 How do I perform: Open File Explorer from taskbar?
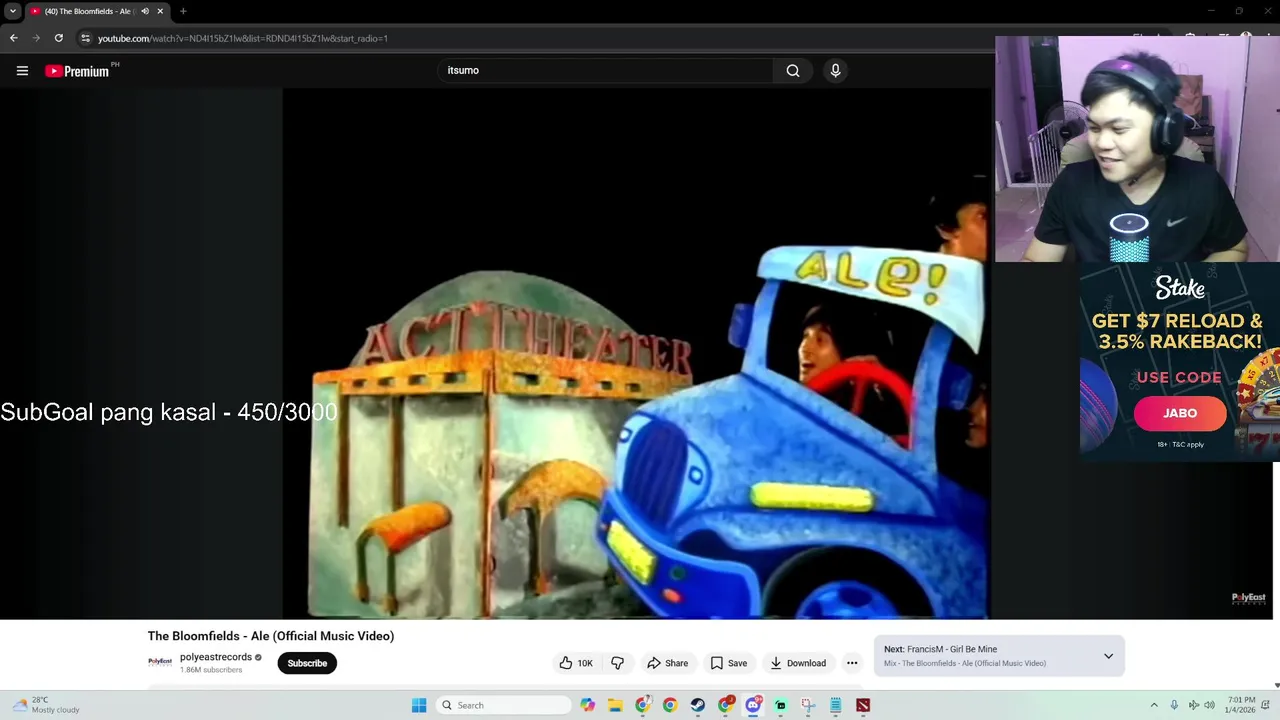click(x=615, y=705)
